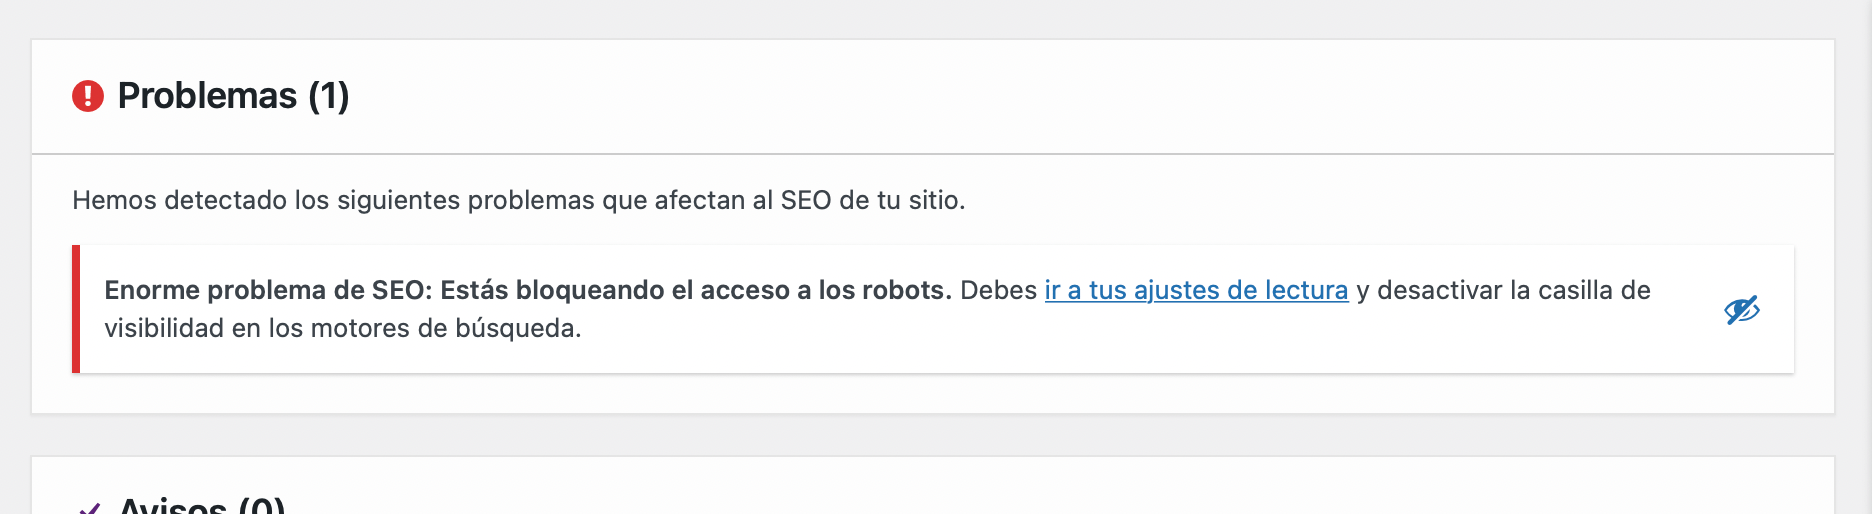Collapse the Problemas (1) section heading
Image resolution: width=1872 pixels, height=514 pixels.
coord(233,96)
